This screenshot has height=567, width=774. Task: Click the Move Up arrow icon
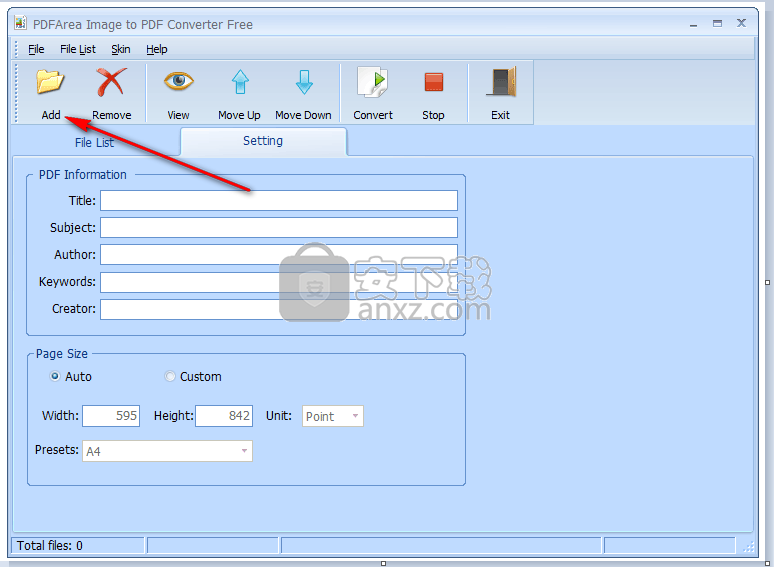coord(240,82)
